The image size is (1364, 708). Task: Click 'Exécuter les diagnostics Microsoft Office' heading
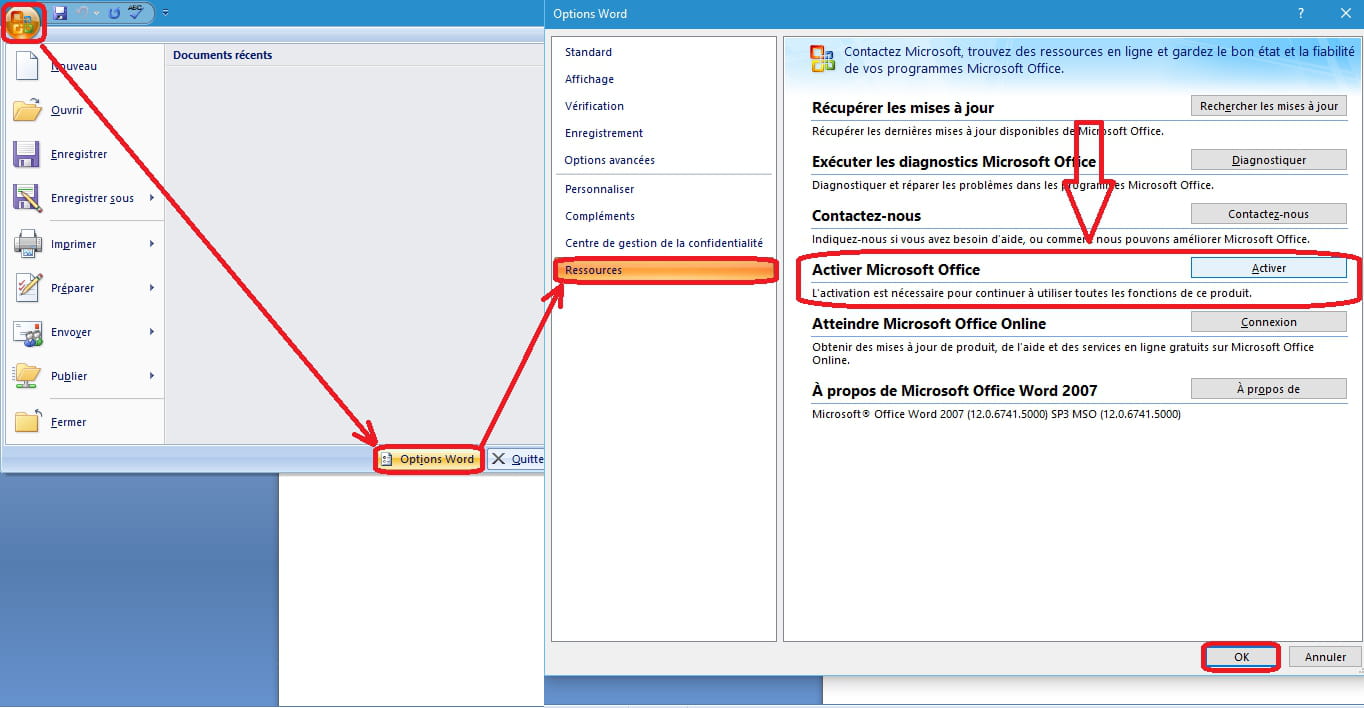click(954, 162)
